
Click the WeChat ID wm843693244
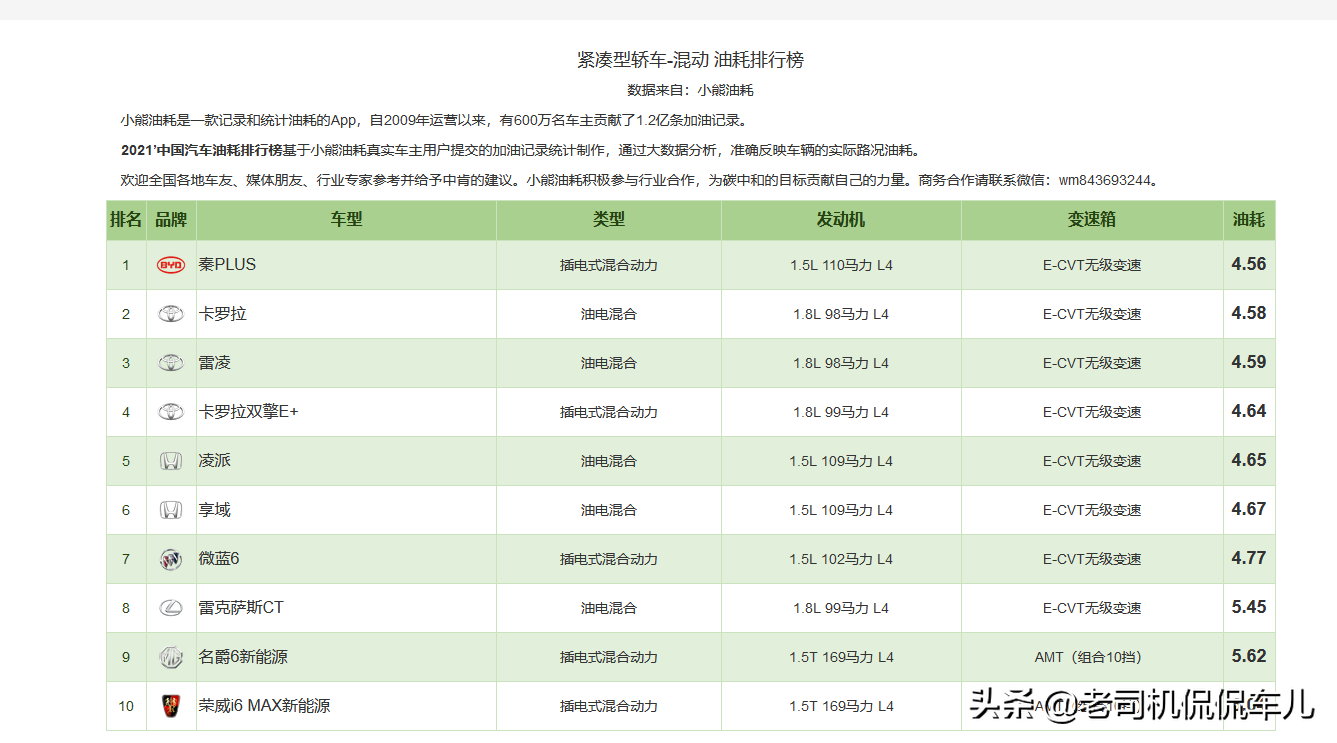pos(1105,181)
